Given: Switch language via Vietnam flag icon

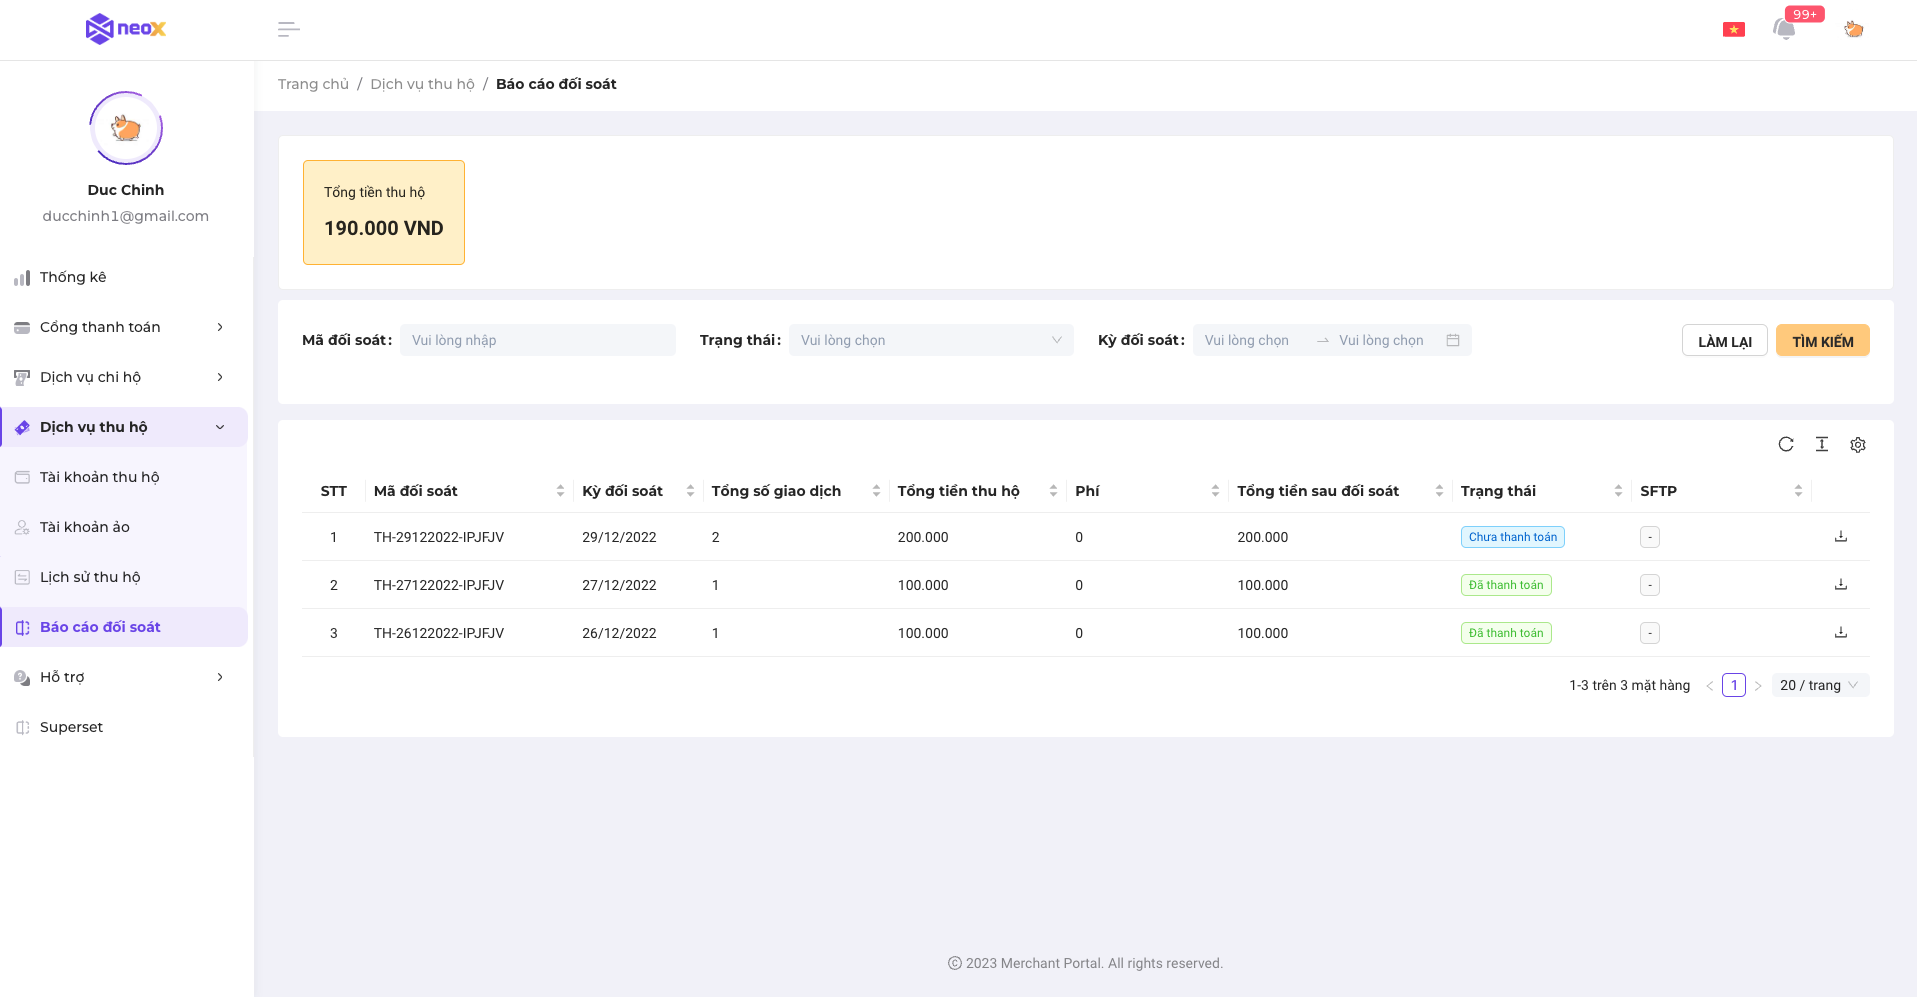Looking at the screenshot, I should [x=1733, y=29].
